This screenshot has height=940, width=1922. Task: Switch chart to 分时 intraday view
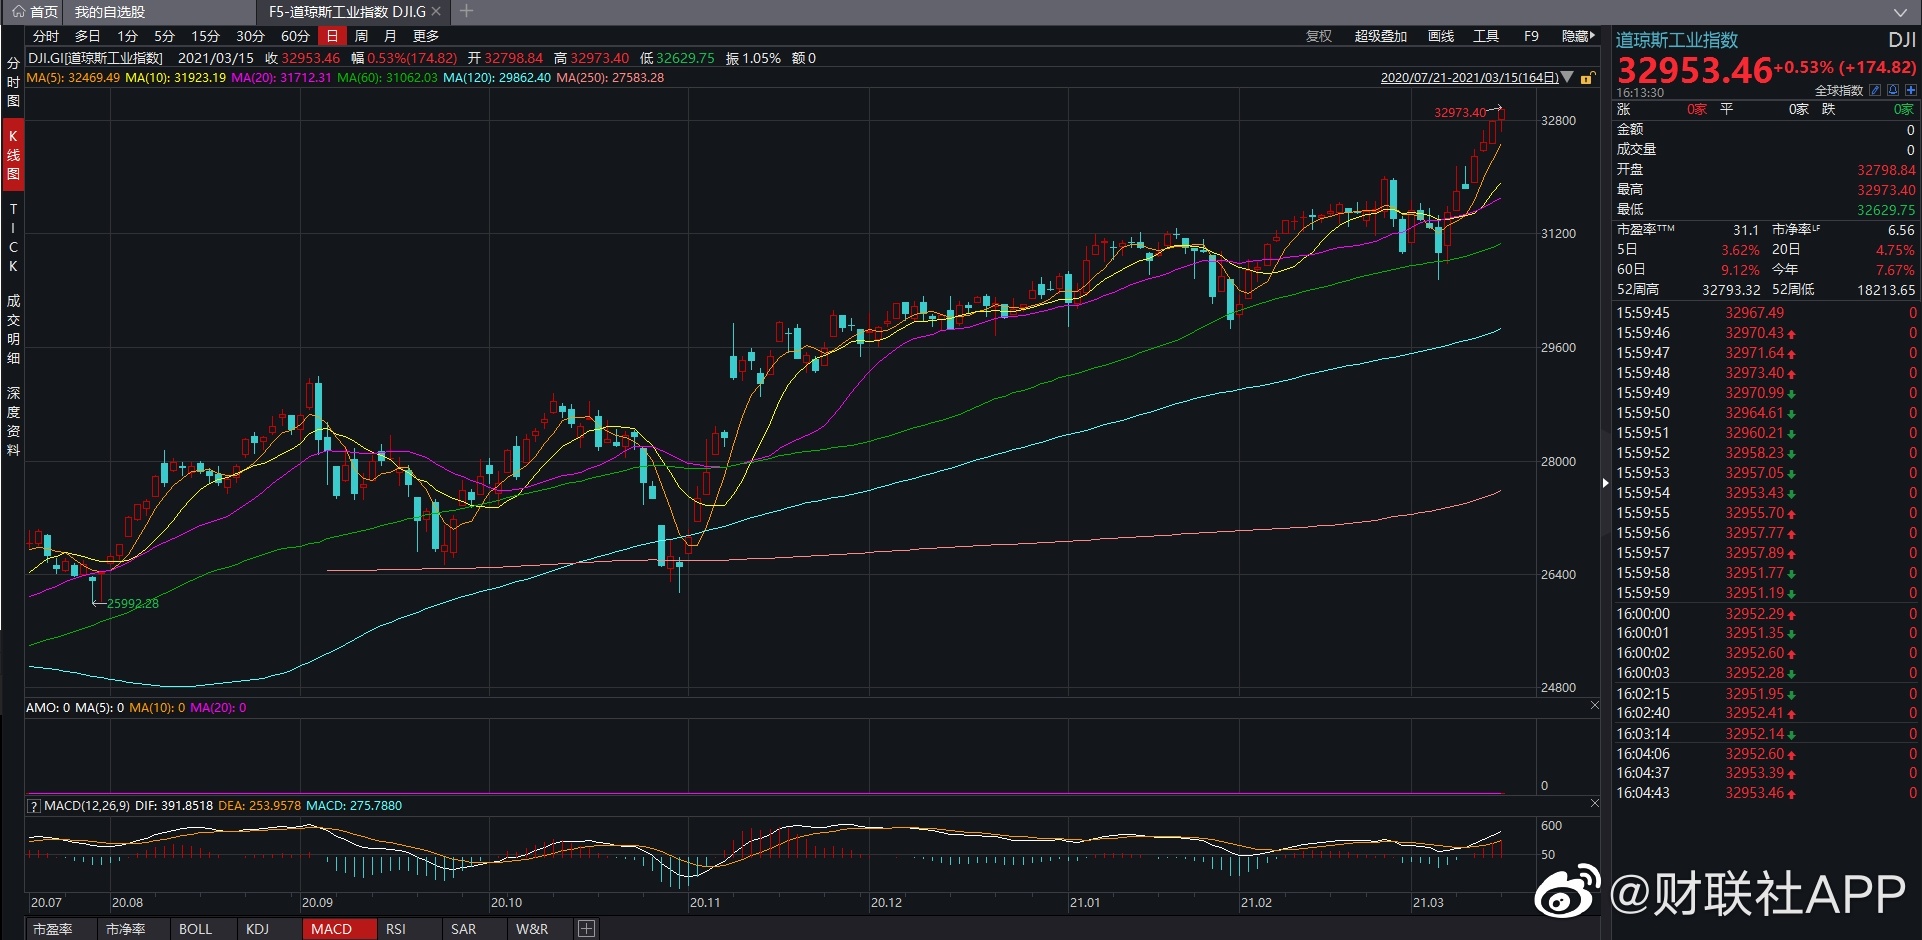click(46, 36)
